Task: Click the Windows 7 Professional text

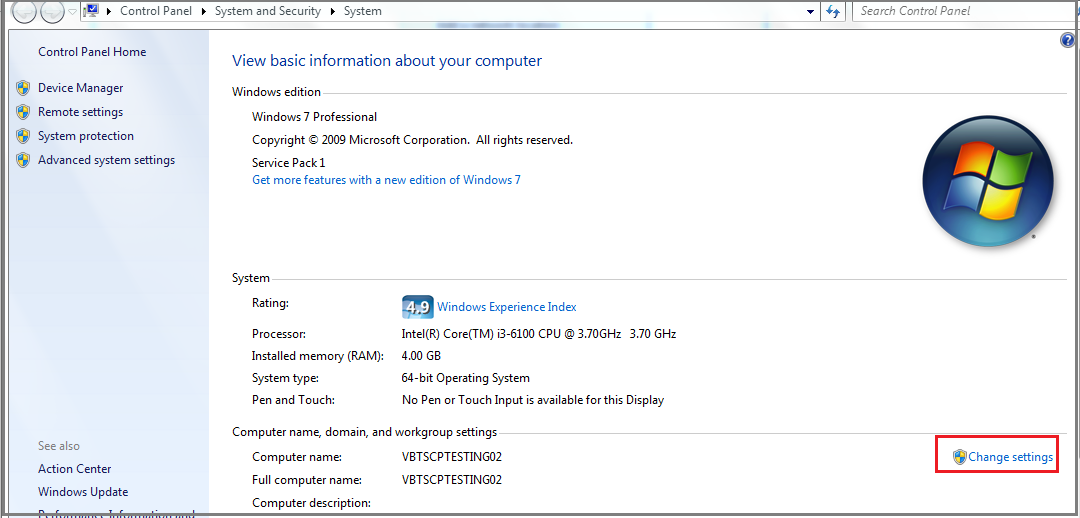Action: pyautogui.click(x=315, y=117)
